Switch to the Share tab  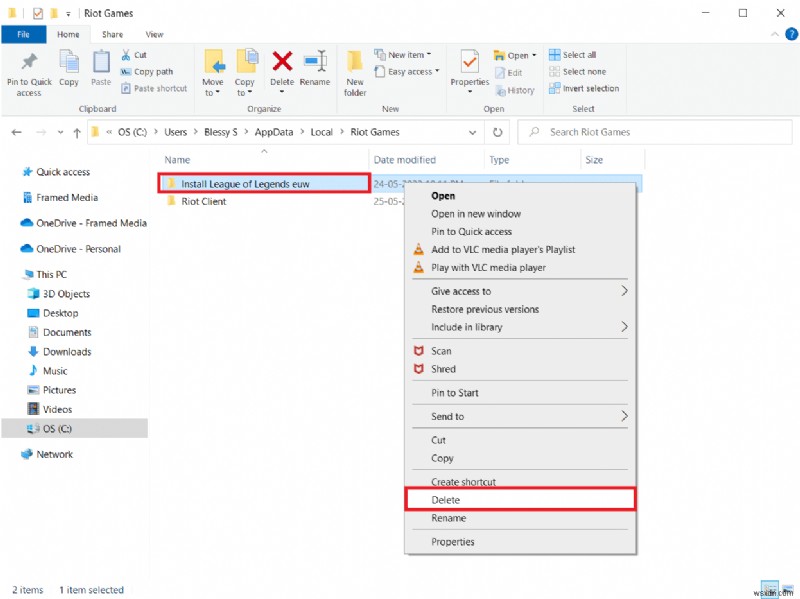(112, 34)
